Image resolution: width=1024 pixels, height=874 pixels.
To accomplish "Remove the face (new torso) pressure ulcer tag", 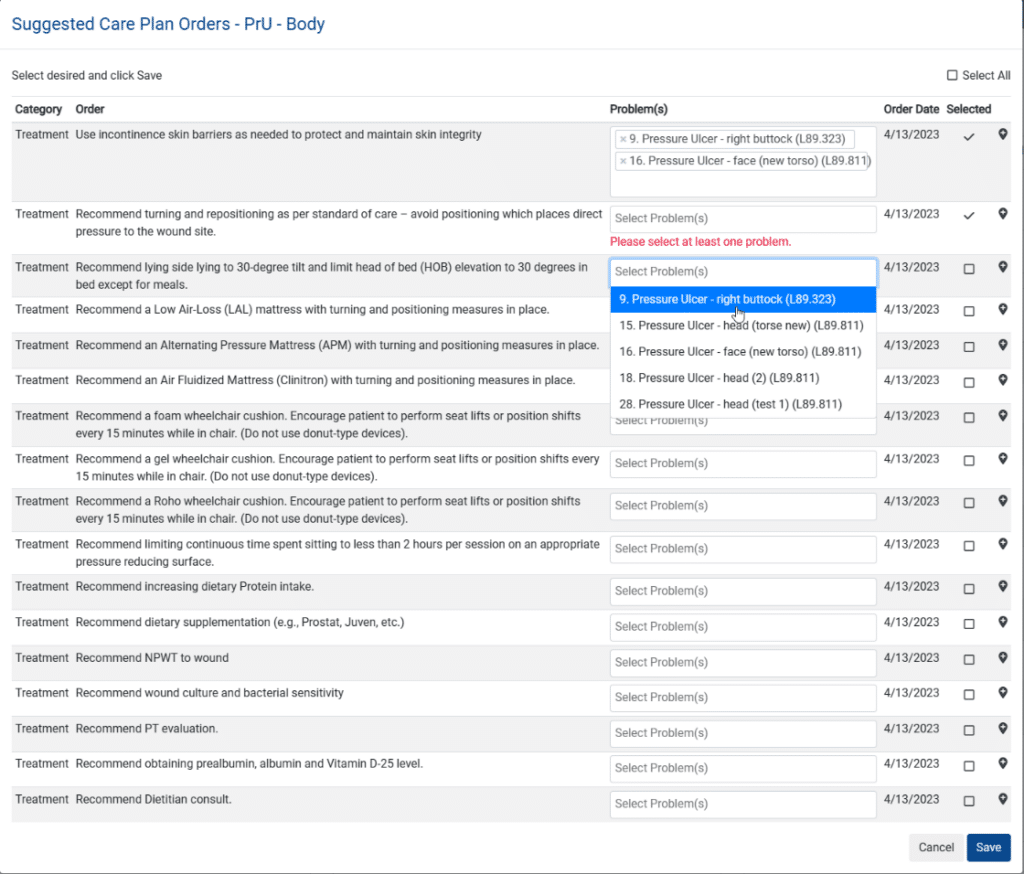I will [x=623, y=161].
